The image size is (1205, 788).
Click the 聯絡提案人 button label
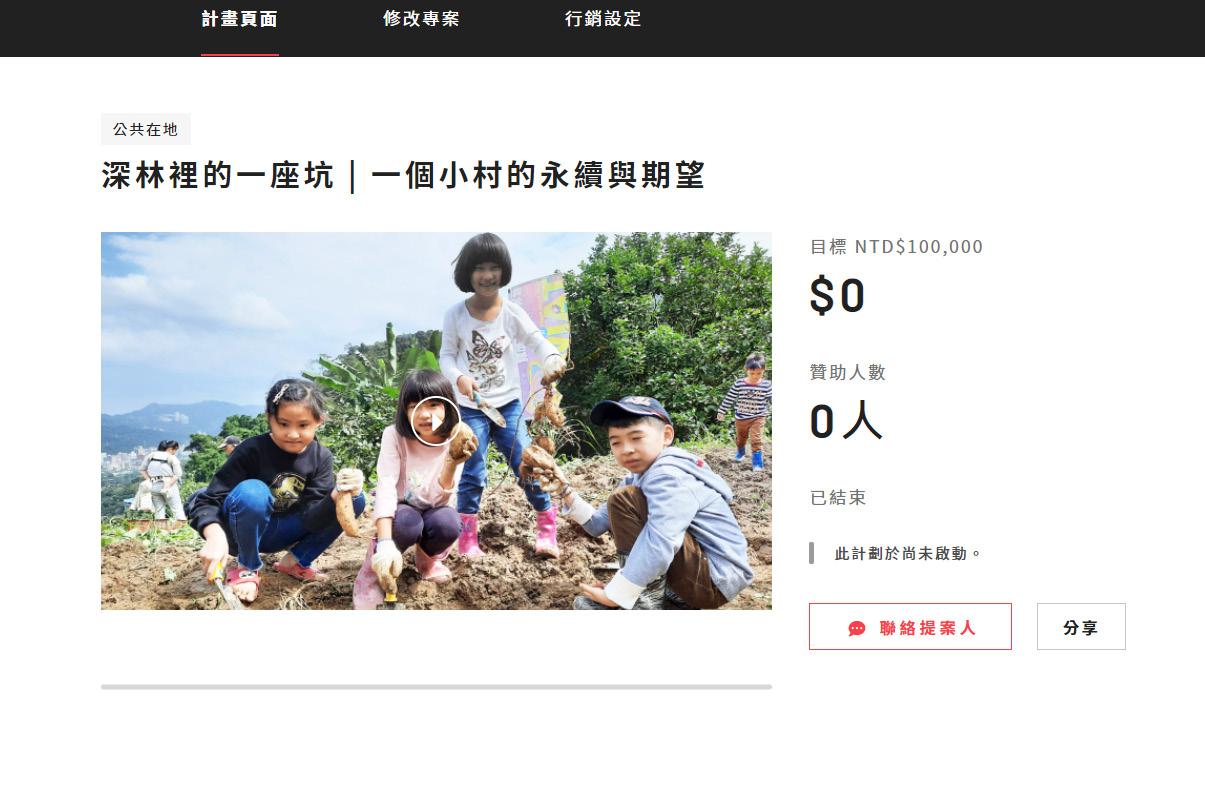click(927, 628)
